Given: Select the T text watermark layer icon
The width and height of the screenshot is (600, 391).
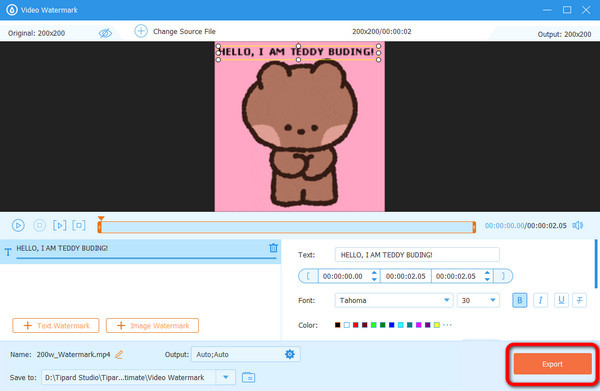Looking at the screenshot, I should point(8,252).
